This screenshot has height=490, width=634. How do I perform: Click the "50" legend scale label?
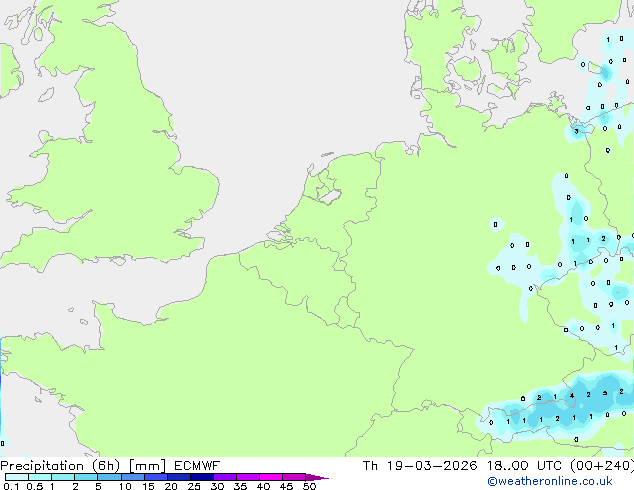point(309,486)
